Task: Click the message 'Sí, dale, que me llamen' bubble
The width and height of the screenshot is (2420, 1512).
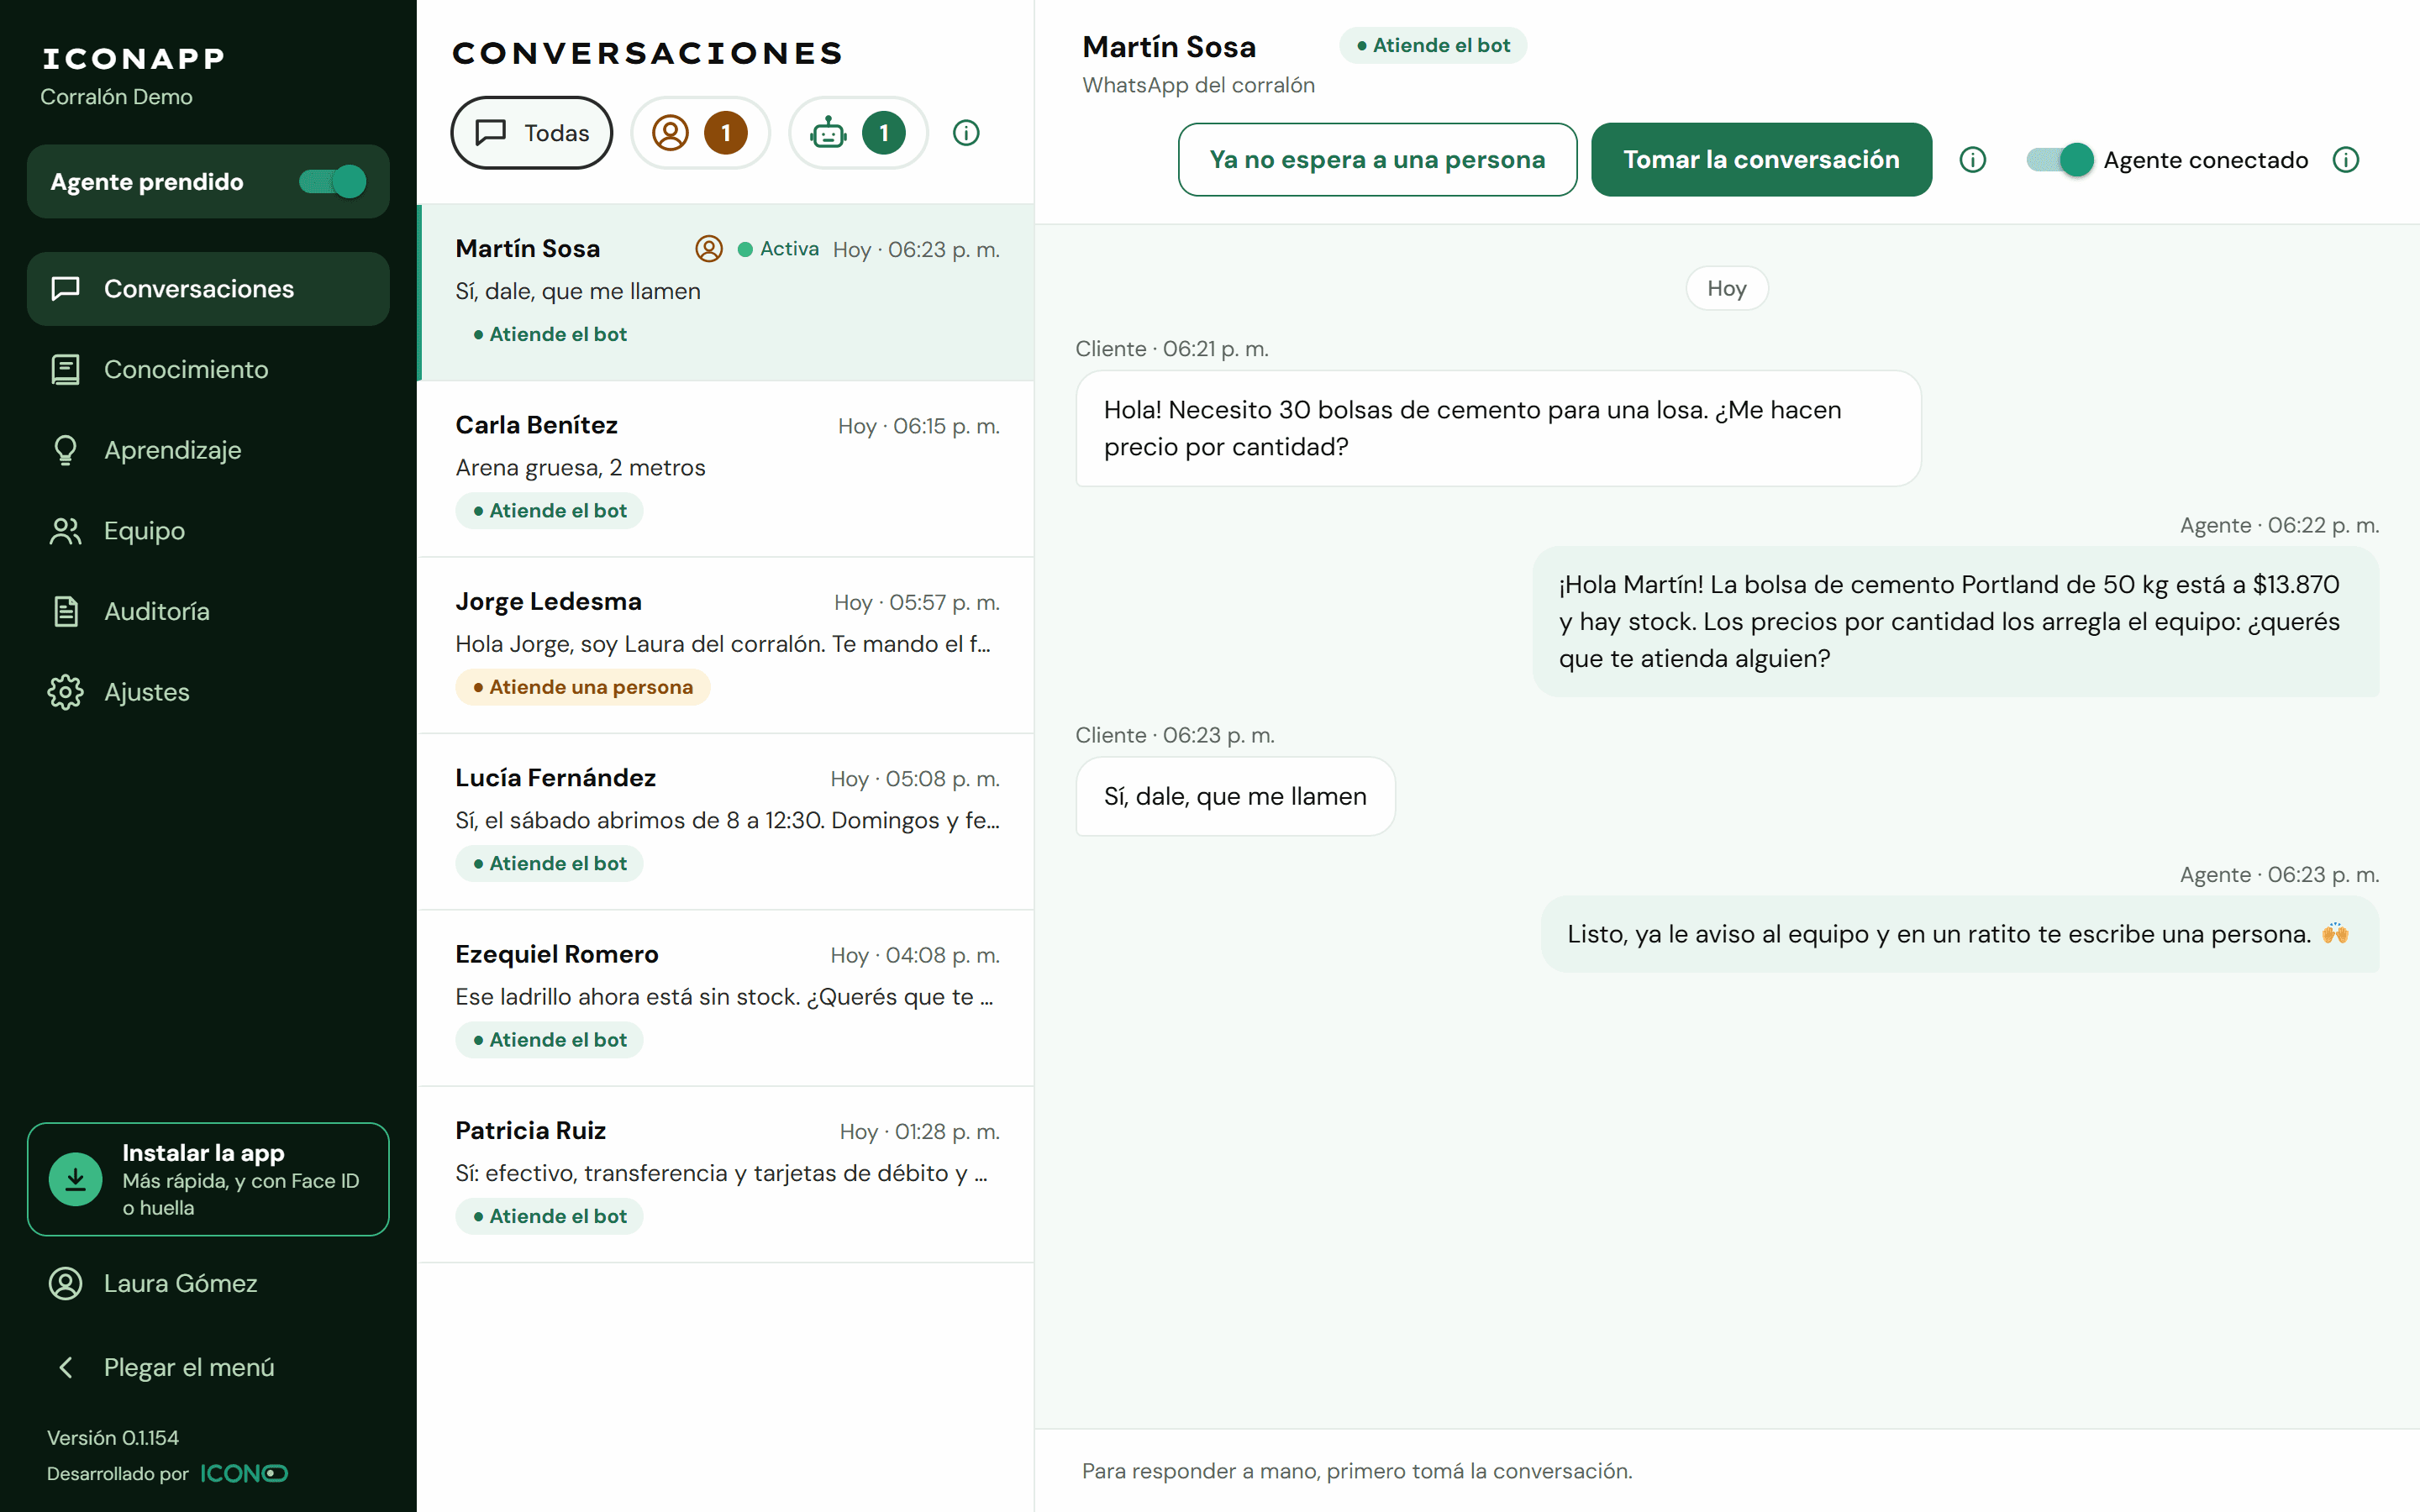Action: point(1235,796)
